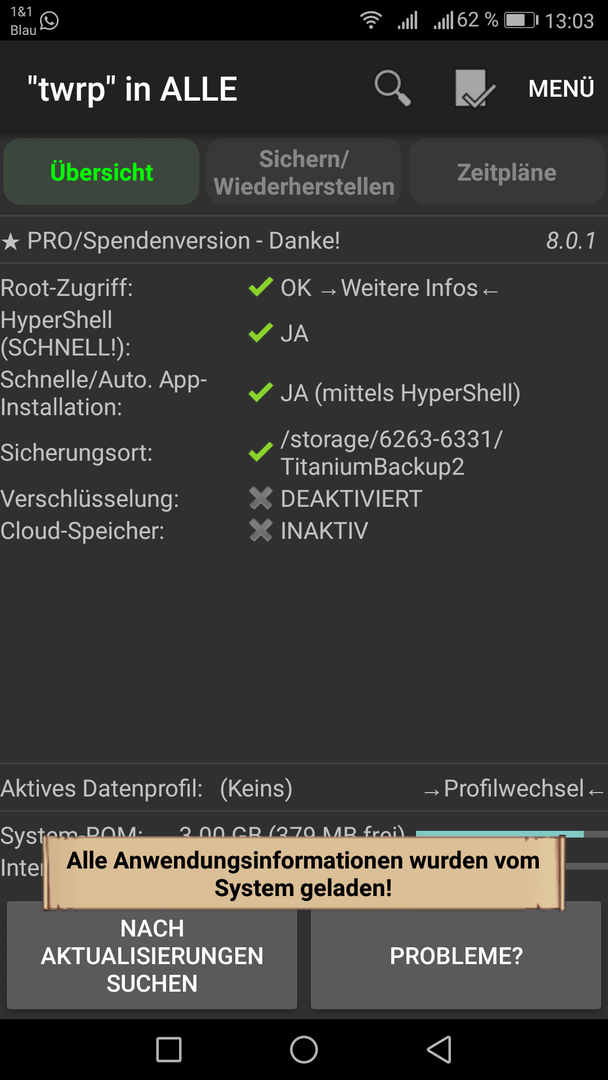Tap the Android home circle button
The image size is (608, 1080).
tap(304, 1049)
